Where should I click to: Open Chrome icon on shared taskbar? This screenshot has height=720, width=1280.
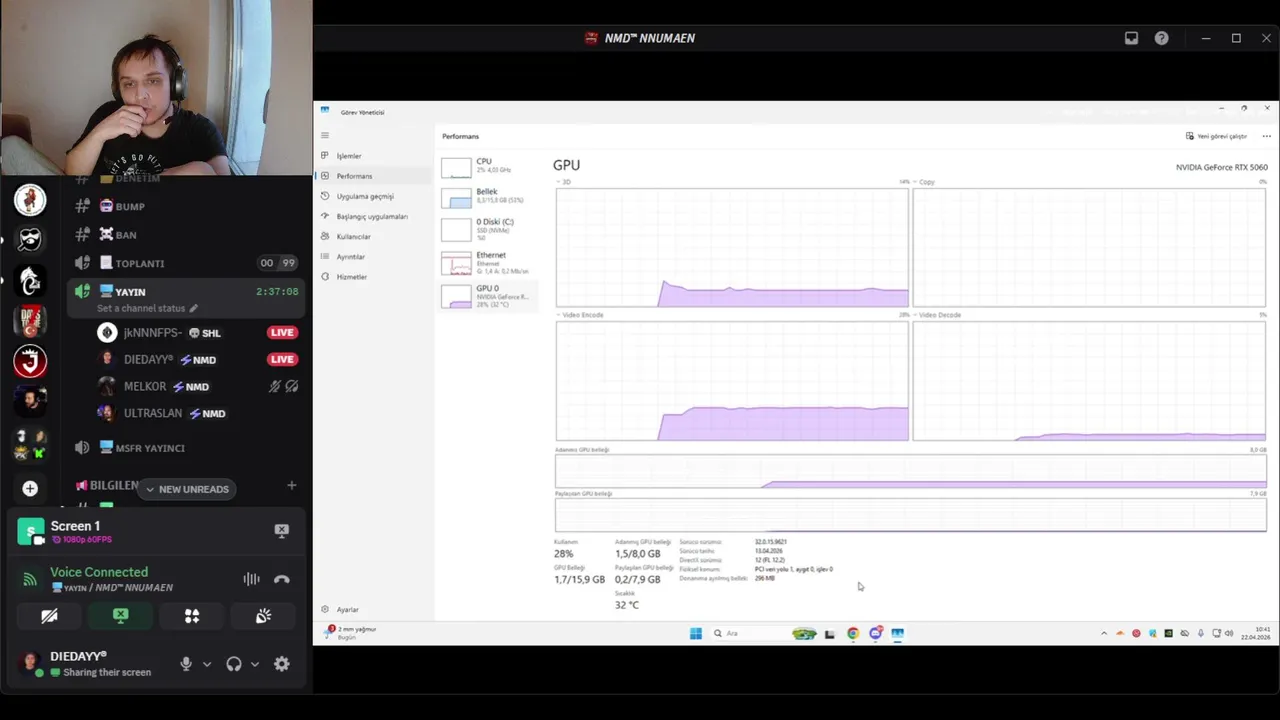(x=852, y=633)
